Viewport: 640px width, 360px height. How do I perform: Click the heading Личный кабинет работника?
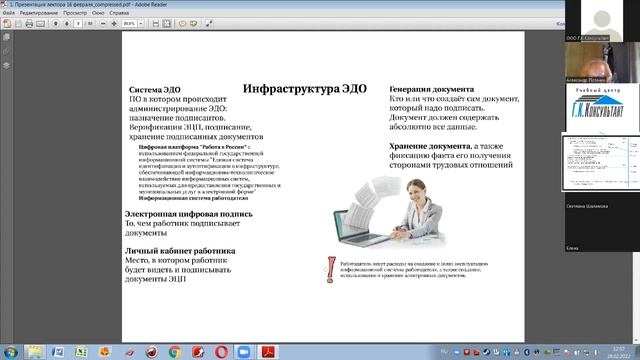click(180, 251)
